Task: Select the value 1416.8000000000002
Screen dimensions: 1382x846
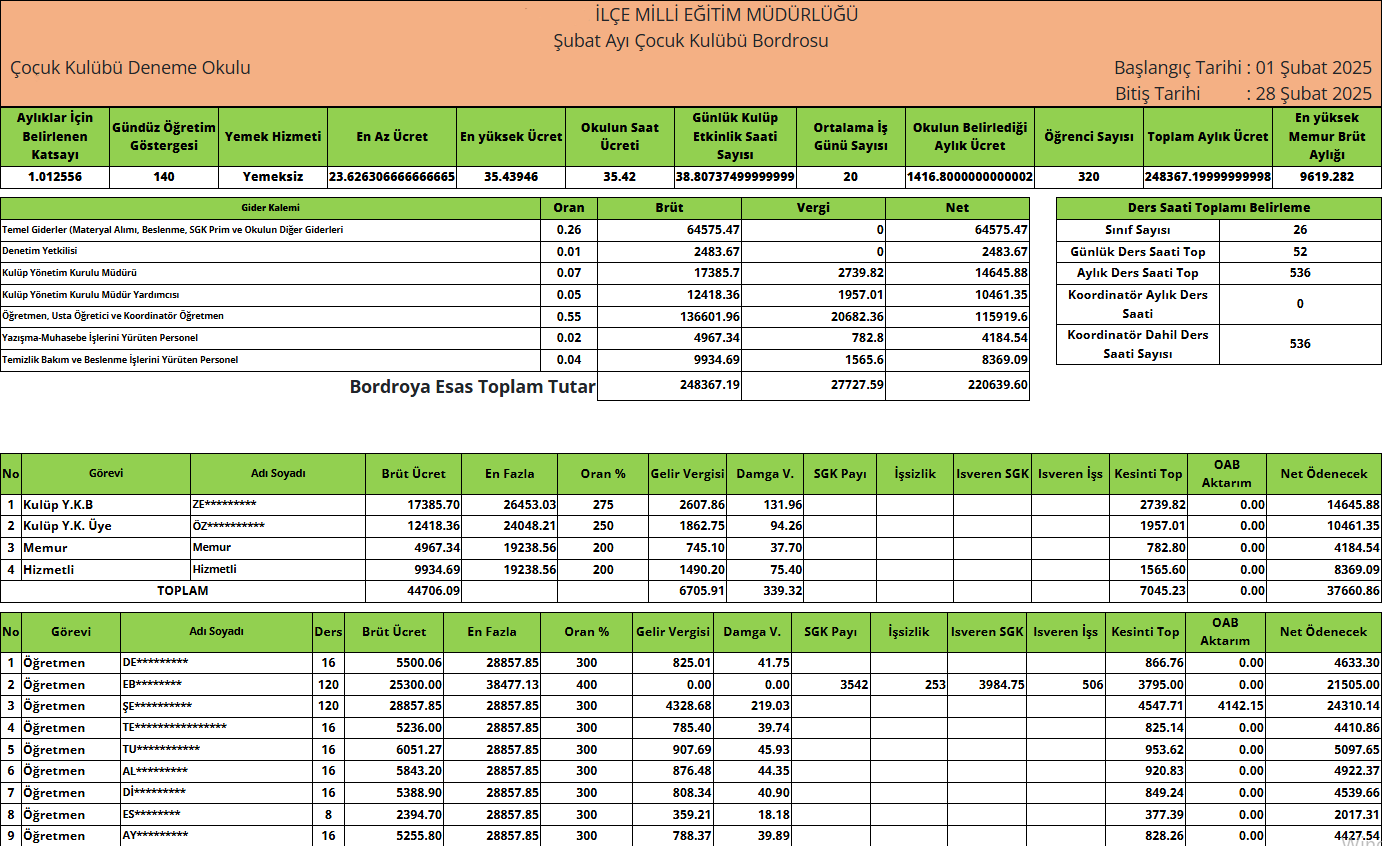Action: point(970,177)
